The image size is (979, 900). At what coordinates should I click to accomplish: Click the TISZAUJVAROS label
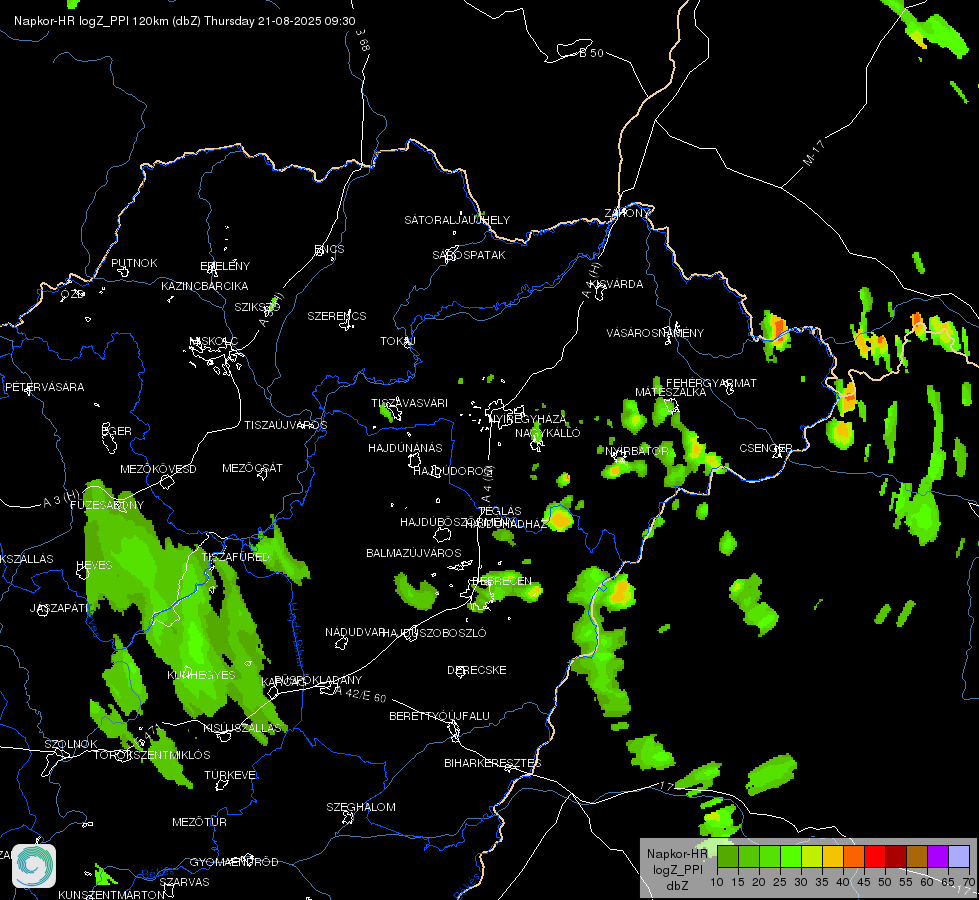285,425
